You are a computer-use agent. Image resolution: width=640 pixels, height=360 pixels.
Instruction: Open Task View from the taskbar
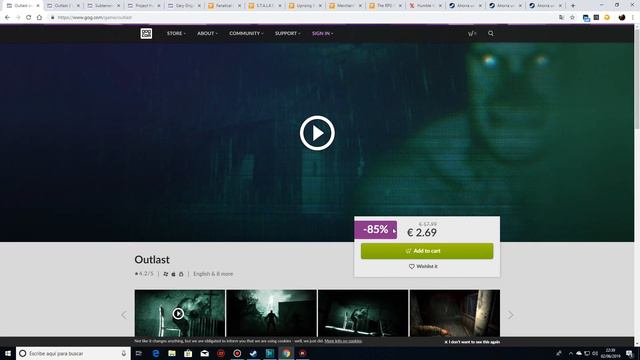[x=139, y=353]
